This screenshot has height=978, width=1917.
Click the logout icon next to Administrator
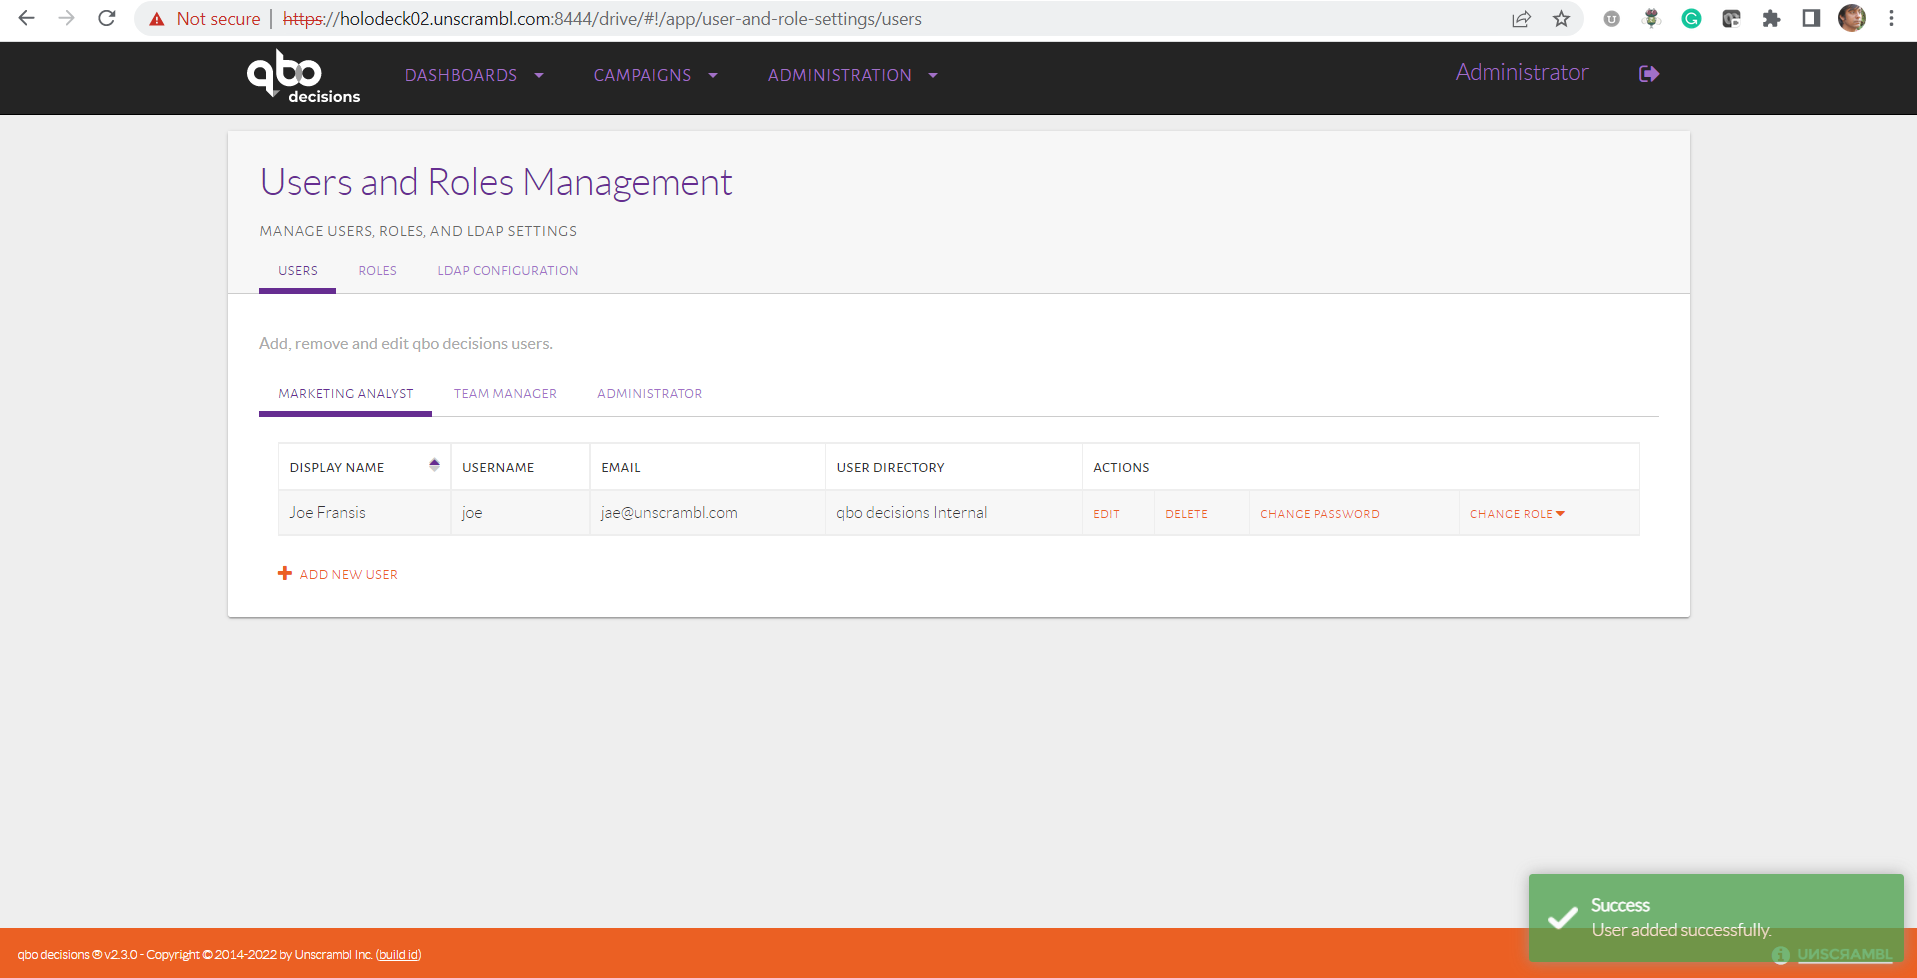coord(1649,74)
